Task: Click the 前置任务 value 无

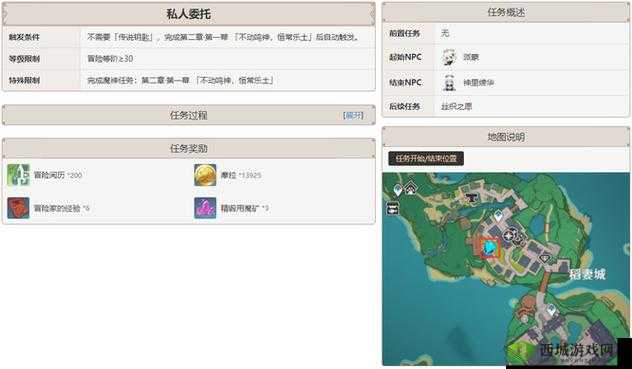Action: click(x=445, y=33)
